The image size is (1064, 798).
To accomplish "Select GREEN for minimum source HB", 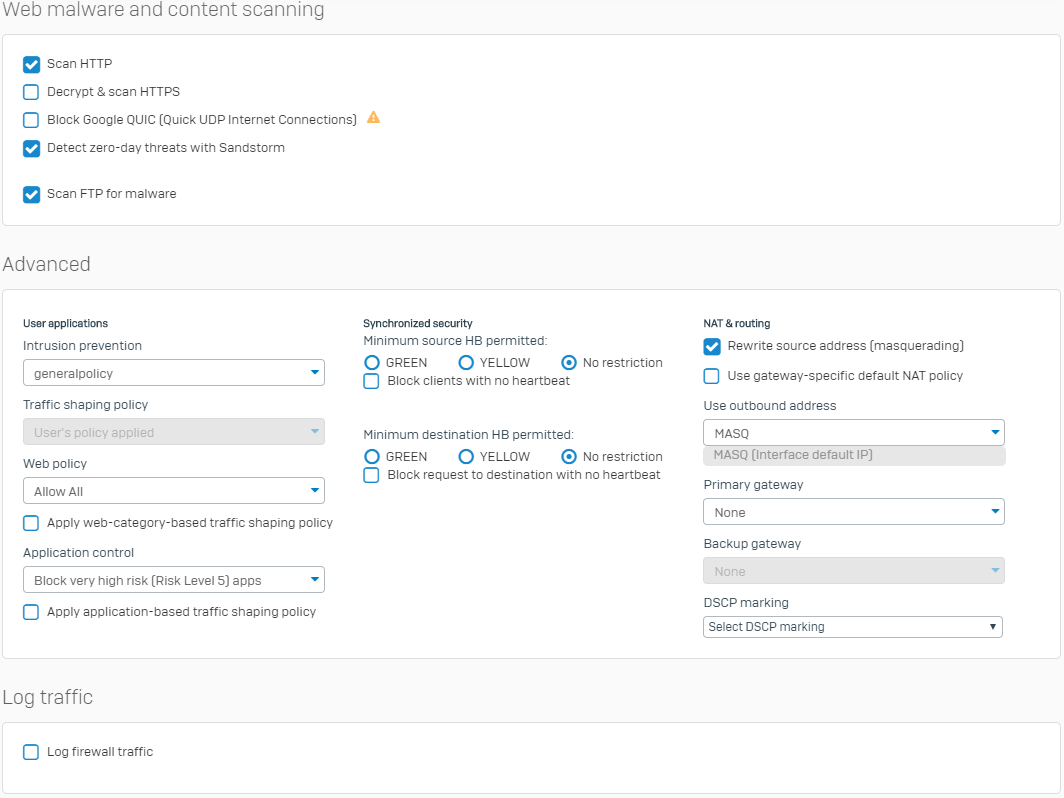I will (372, 363).
